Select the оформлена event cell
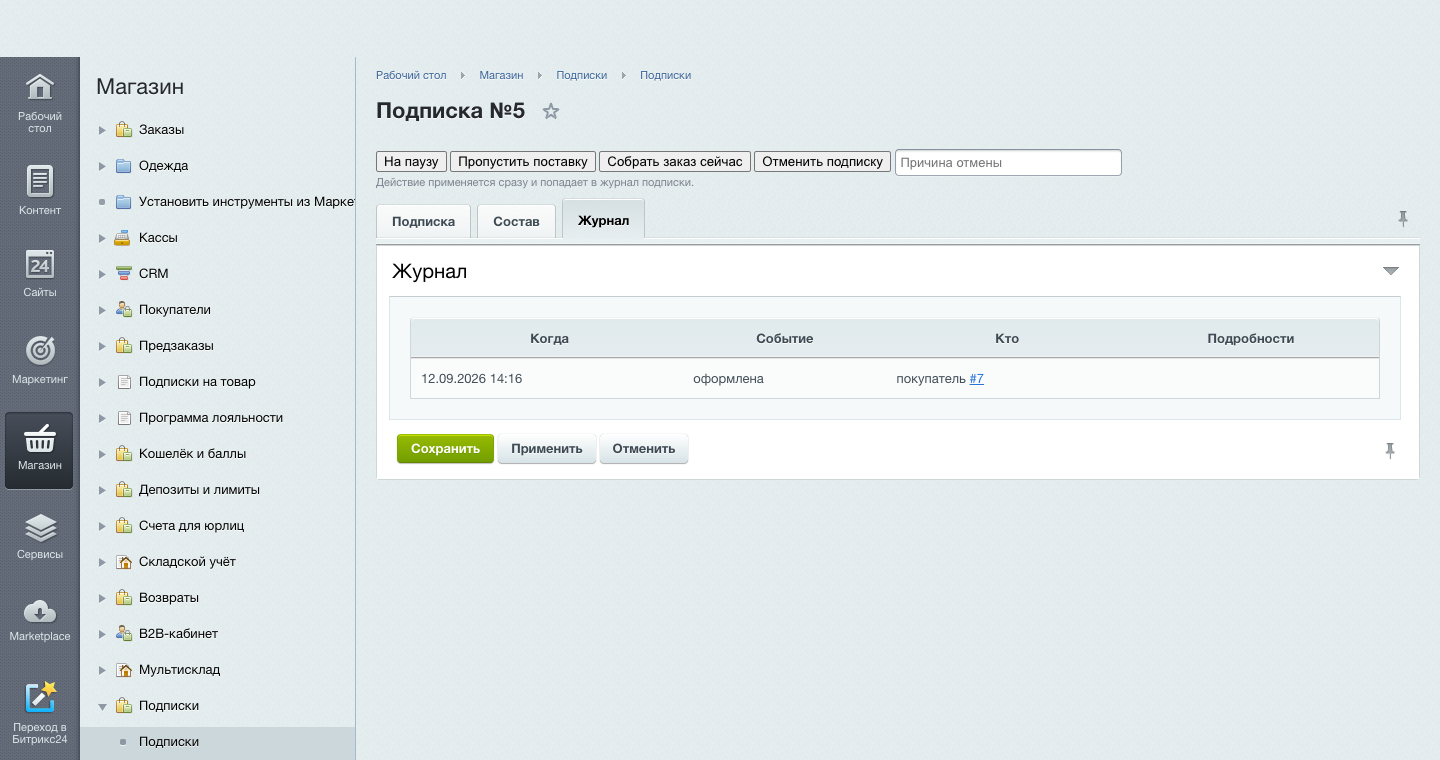1440x760 pixels. [728, 379]
